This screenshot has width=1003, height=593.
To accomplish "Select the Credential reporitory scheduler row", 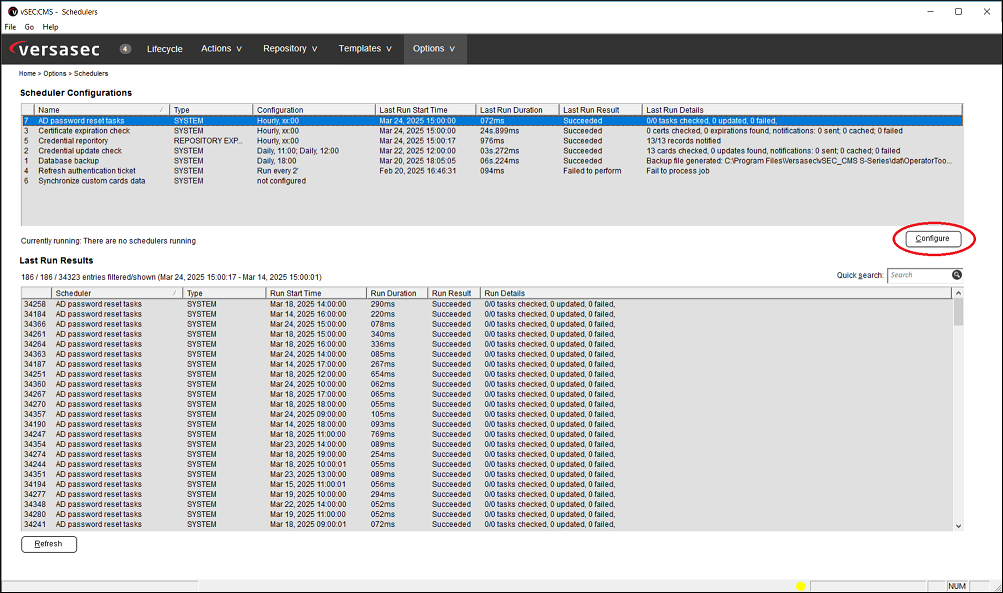I will point(491,141).
